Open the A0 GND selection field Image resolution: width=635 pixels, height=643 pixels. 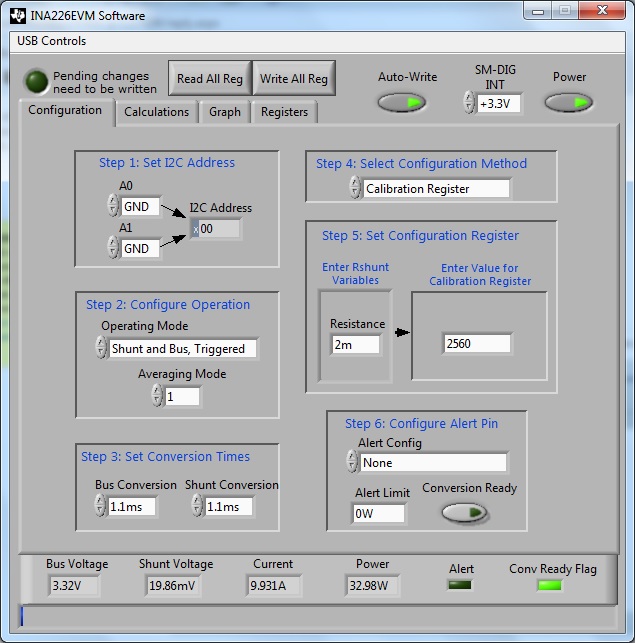pos(140,206)
